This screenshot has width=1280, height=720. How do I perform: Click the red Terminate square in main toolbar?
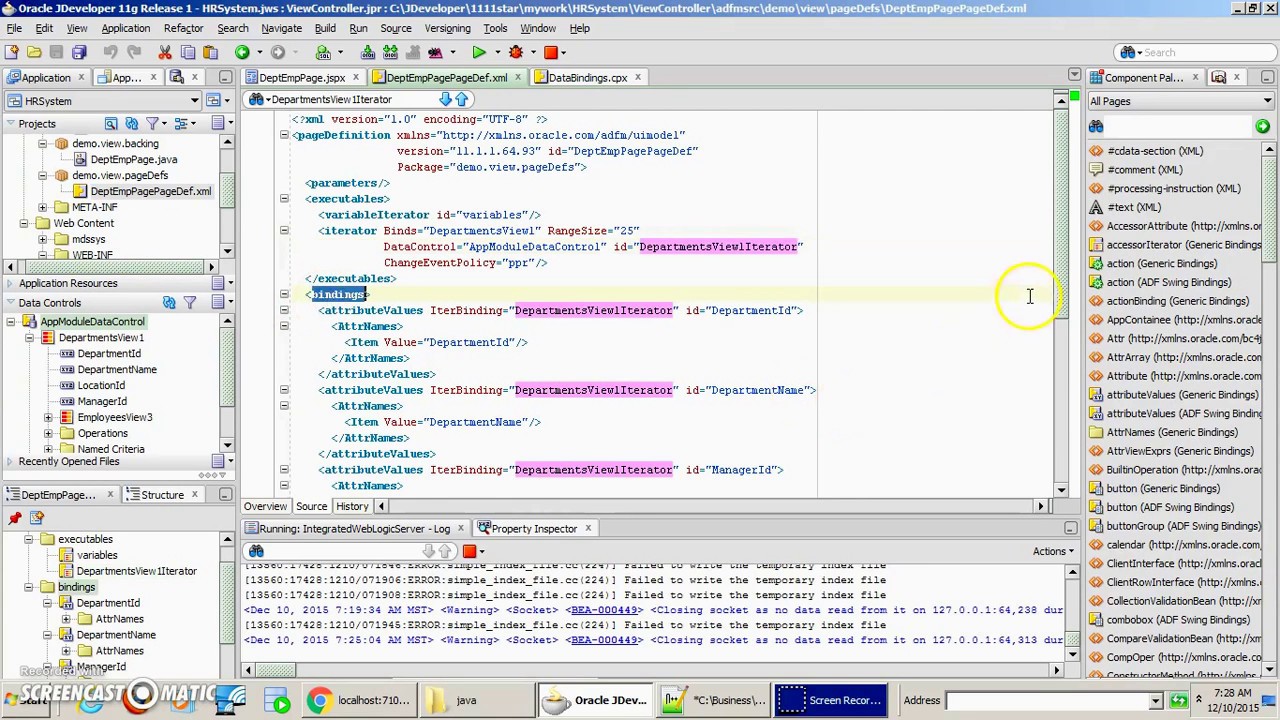coord(550,52)
